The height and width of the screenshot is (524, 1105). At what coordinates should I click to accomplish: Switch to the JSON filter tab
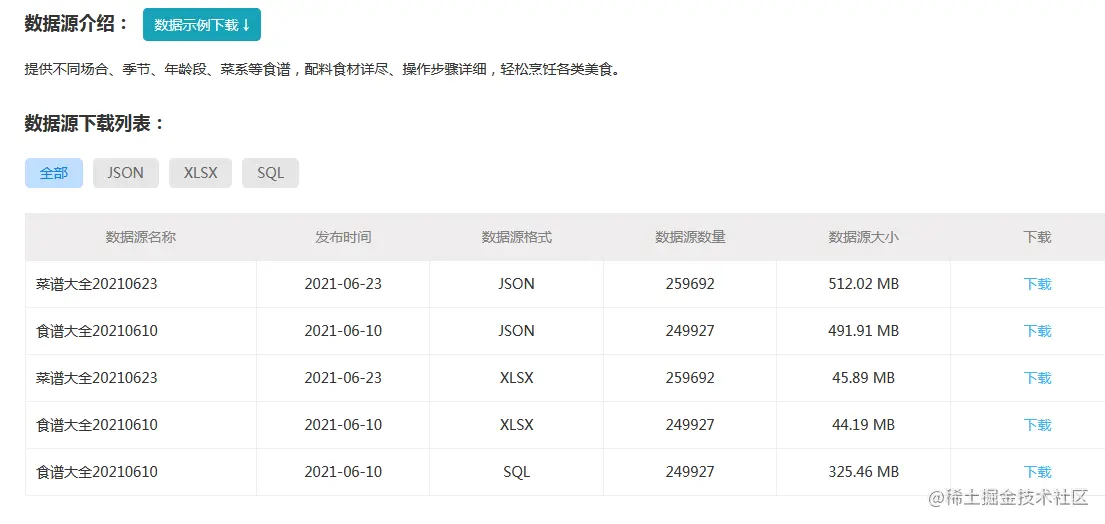coord(125,173)
